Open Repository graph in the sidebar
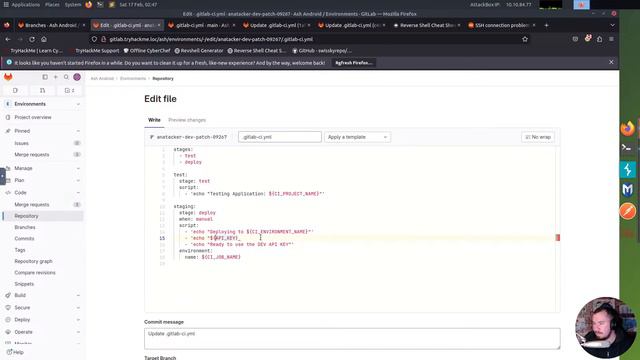The height and width of the screenshot is (360, 640). [42, 261]
